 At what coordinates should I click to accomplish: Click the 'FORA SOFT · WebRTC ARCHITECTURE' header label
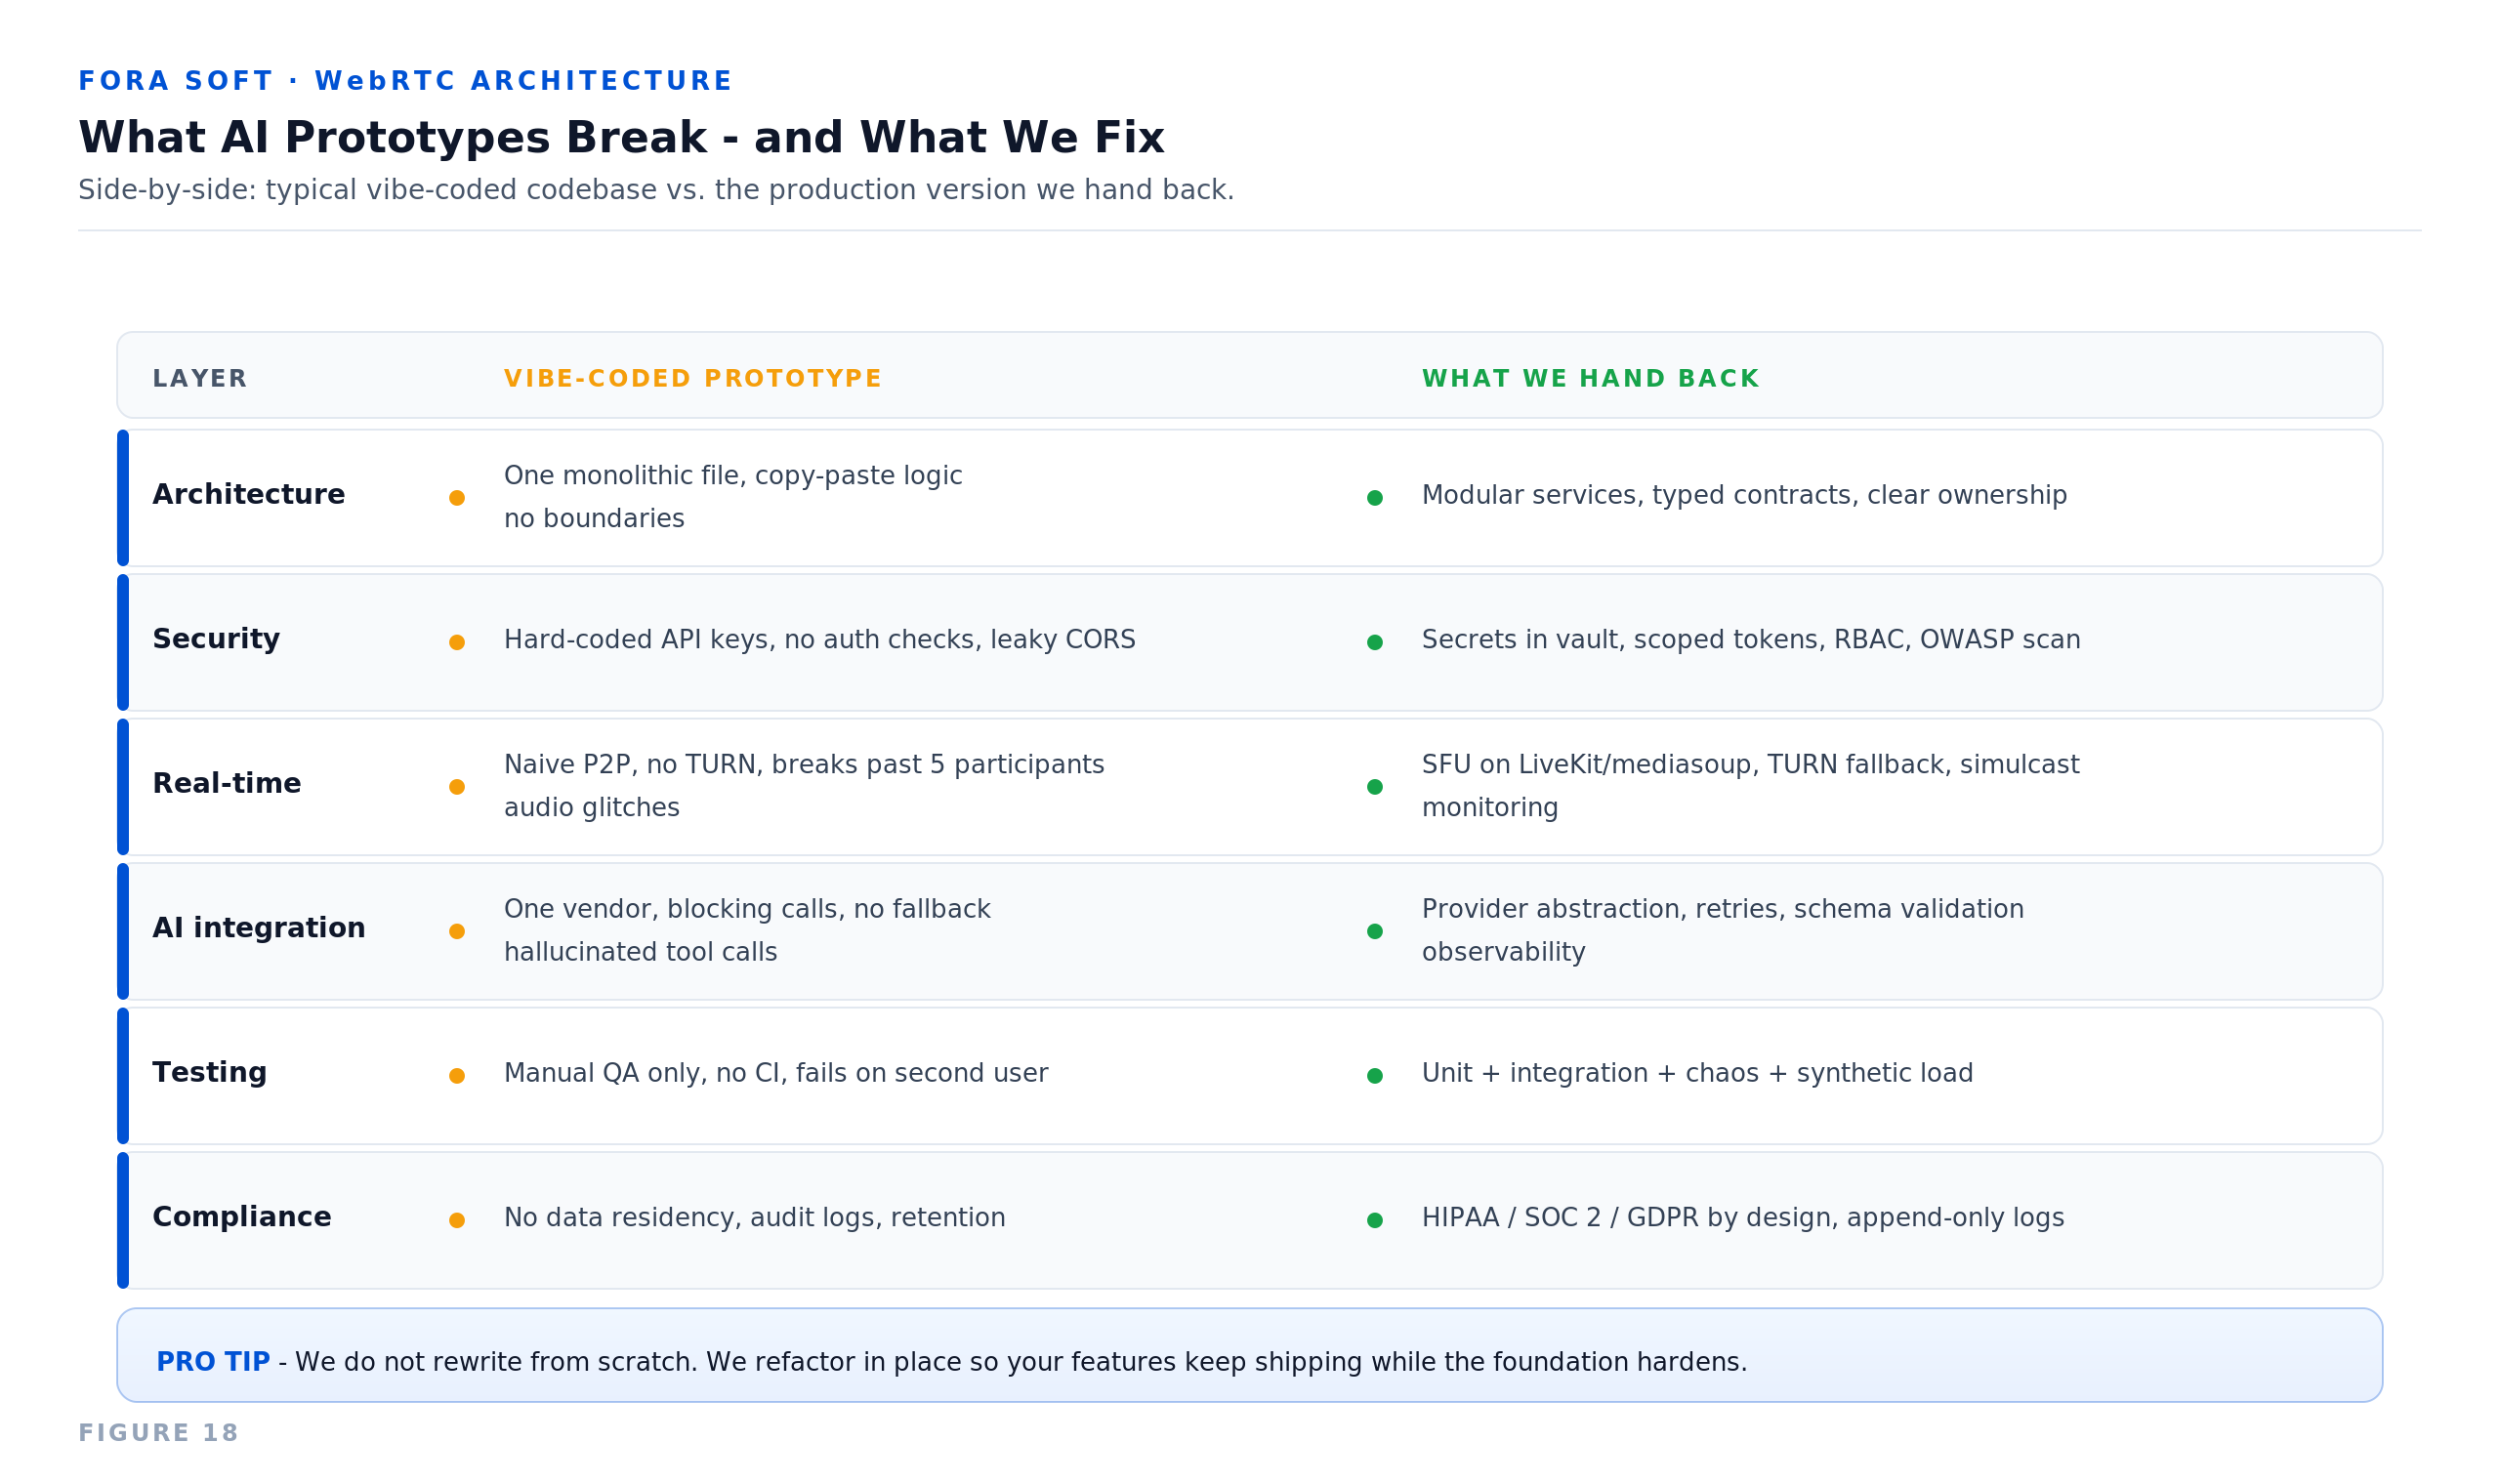tap(405, 81)
